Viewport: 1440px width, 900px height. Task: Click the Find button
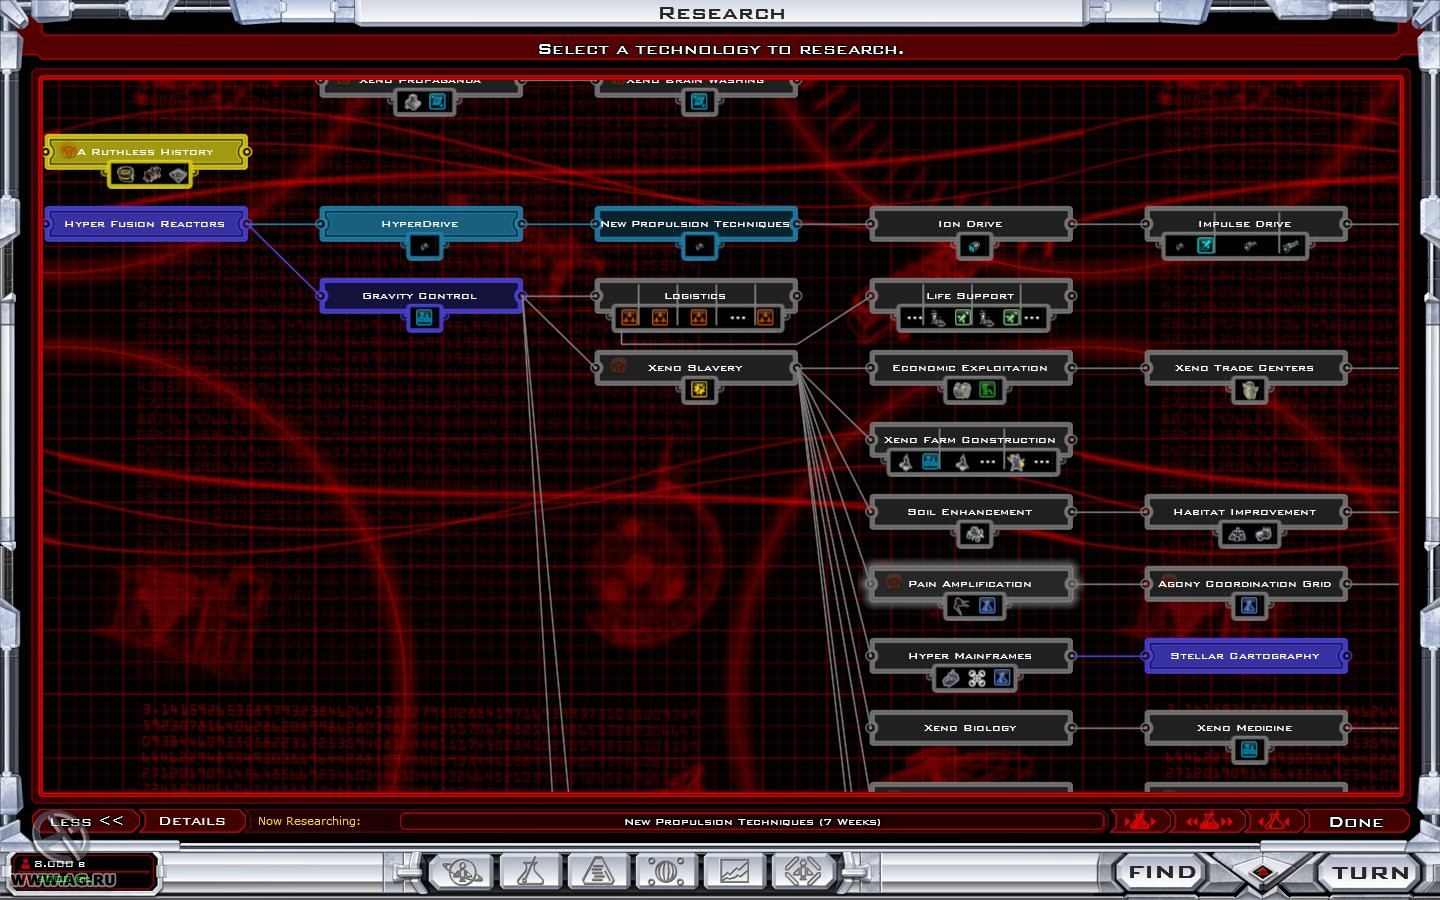(1162, 872)
